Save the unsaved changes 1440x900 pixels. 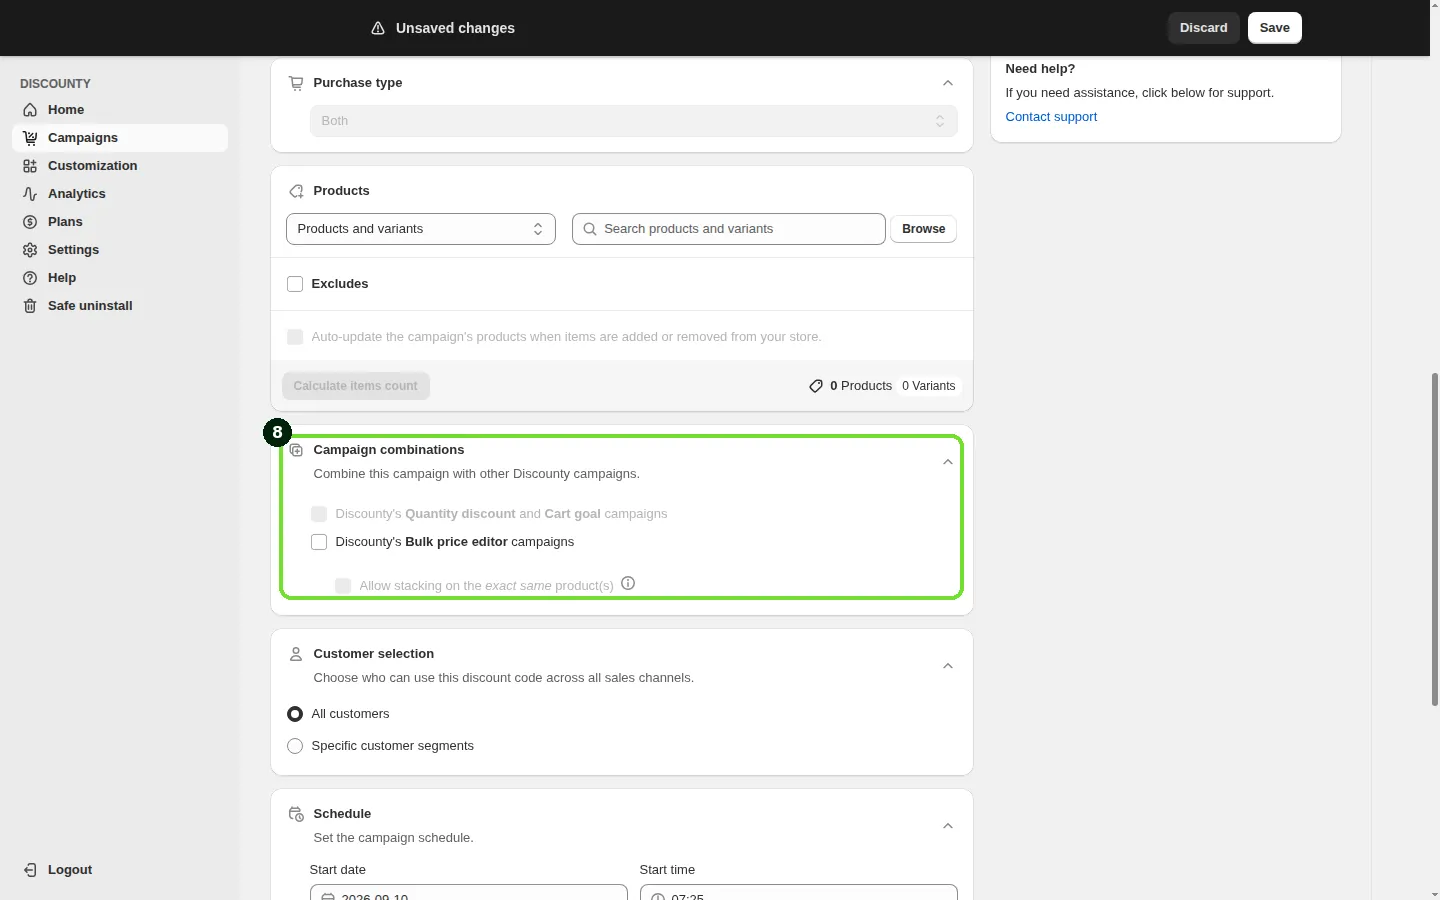(x=1275, y=28)
